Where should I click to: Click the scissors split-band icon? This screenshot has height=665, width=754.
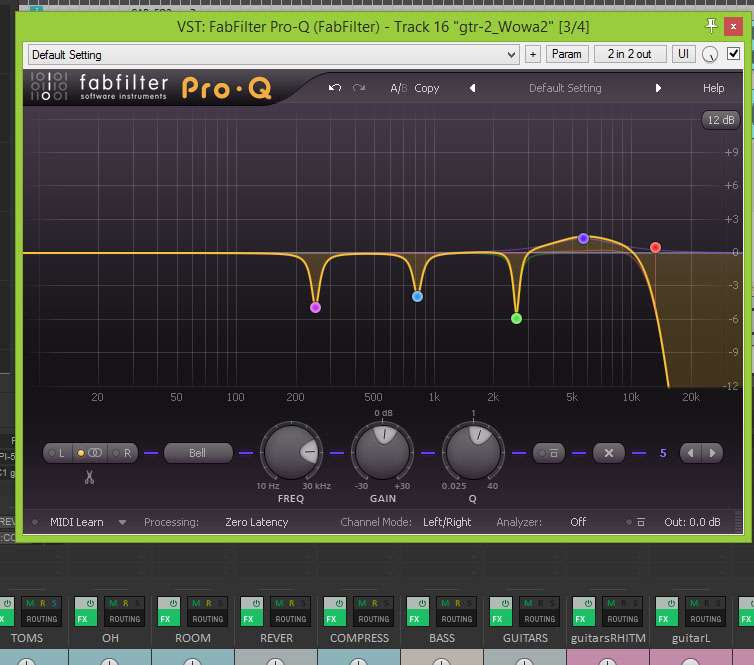click(89, 477)
